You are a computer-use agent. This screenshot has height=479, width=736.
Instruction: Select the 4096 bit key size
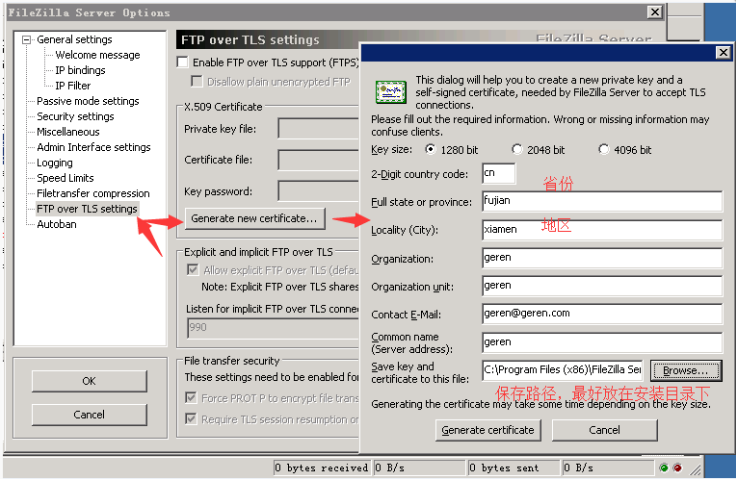coord(604,149)
